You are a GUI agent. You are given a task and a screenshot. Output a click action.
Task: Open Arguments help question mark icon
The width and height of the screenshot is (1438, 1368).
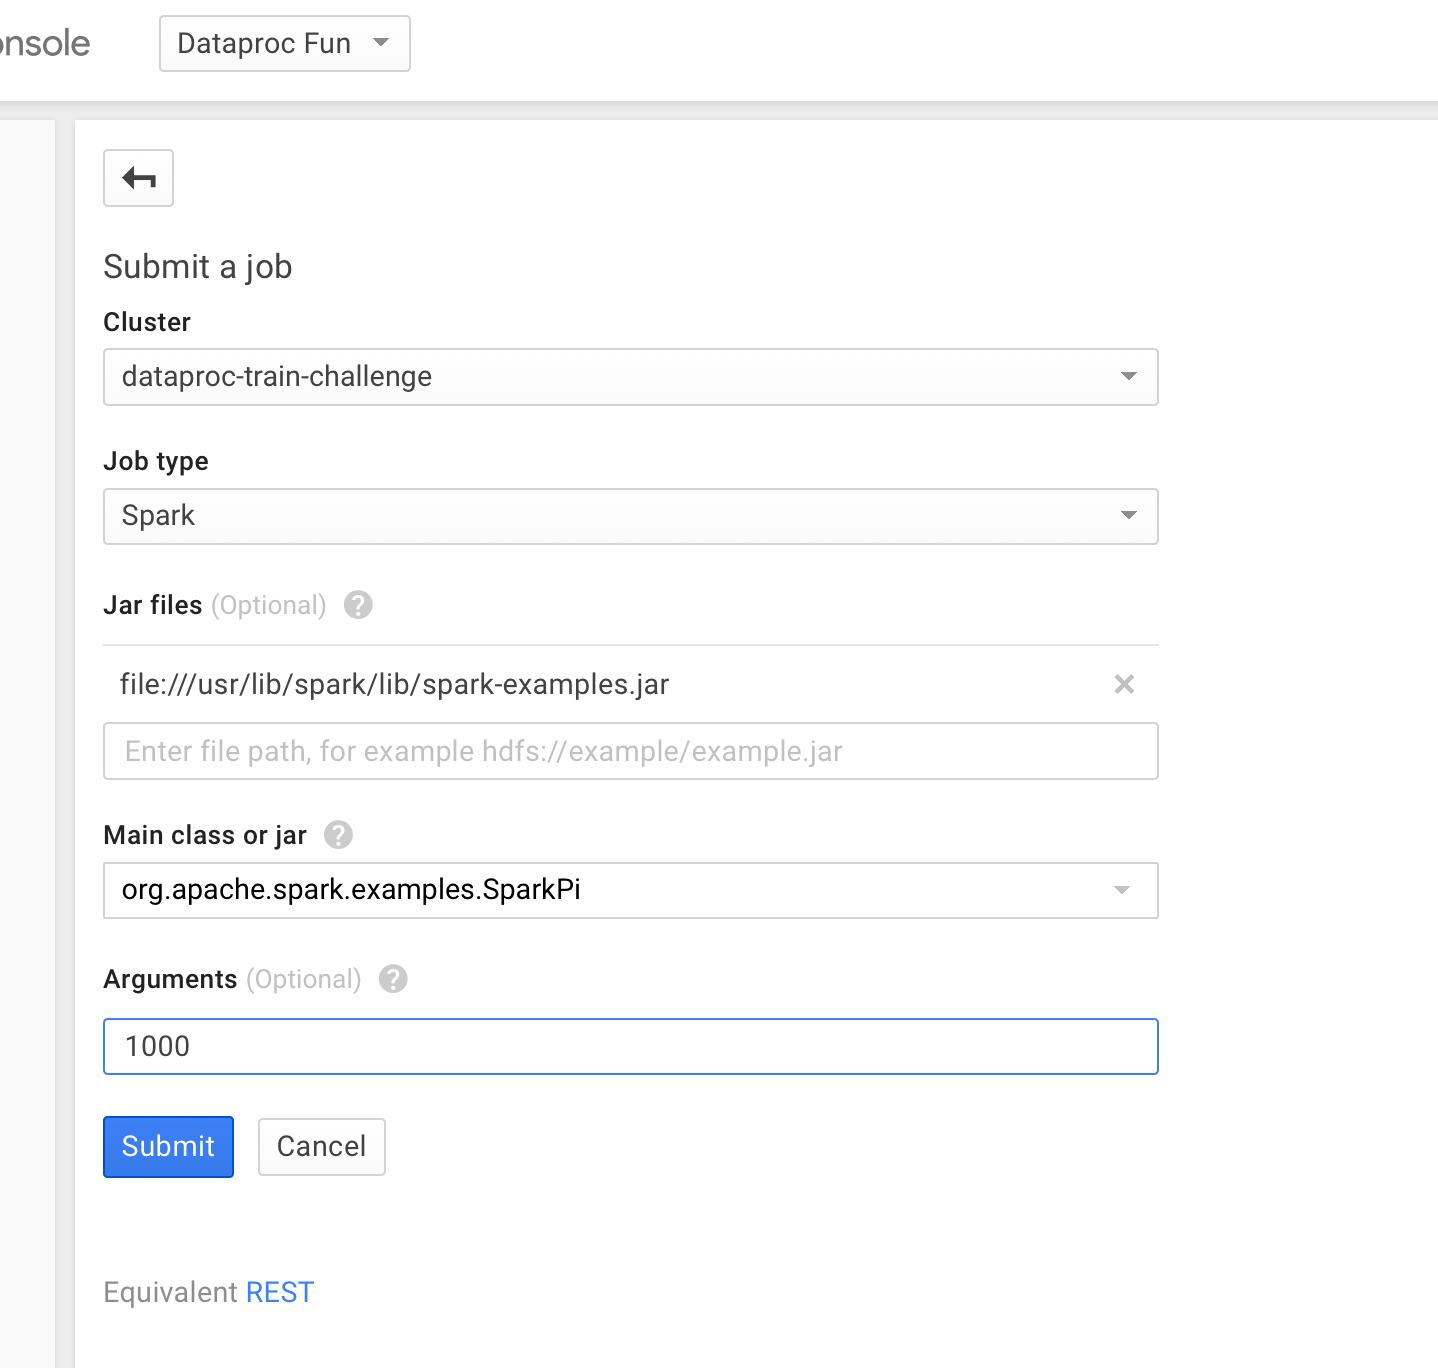[393, 979]
